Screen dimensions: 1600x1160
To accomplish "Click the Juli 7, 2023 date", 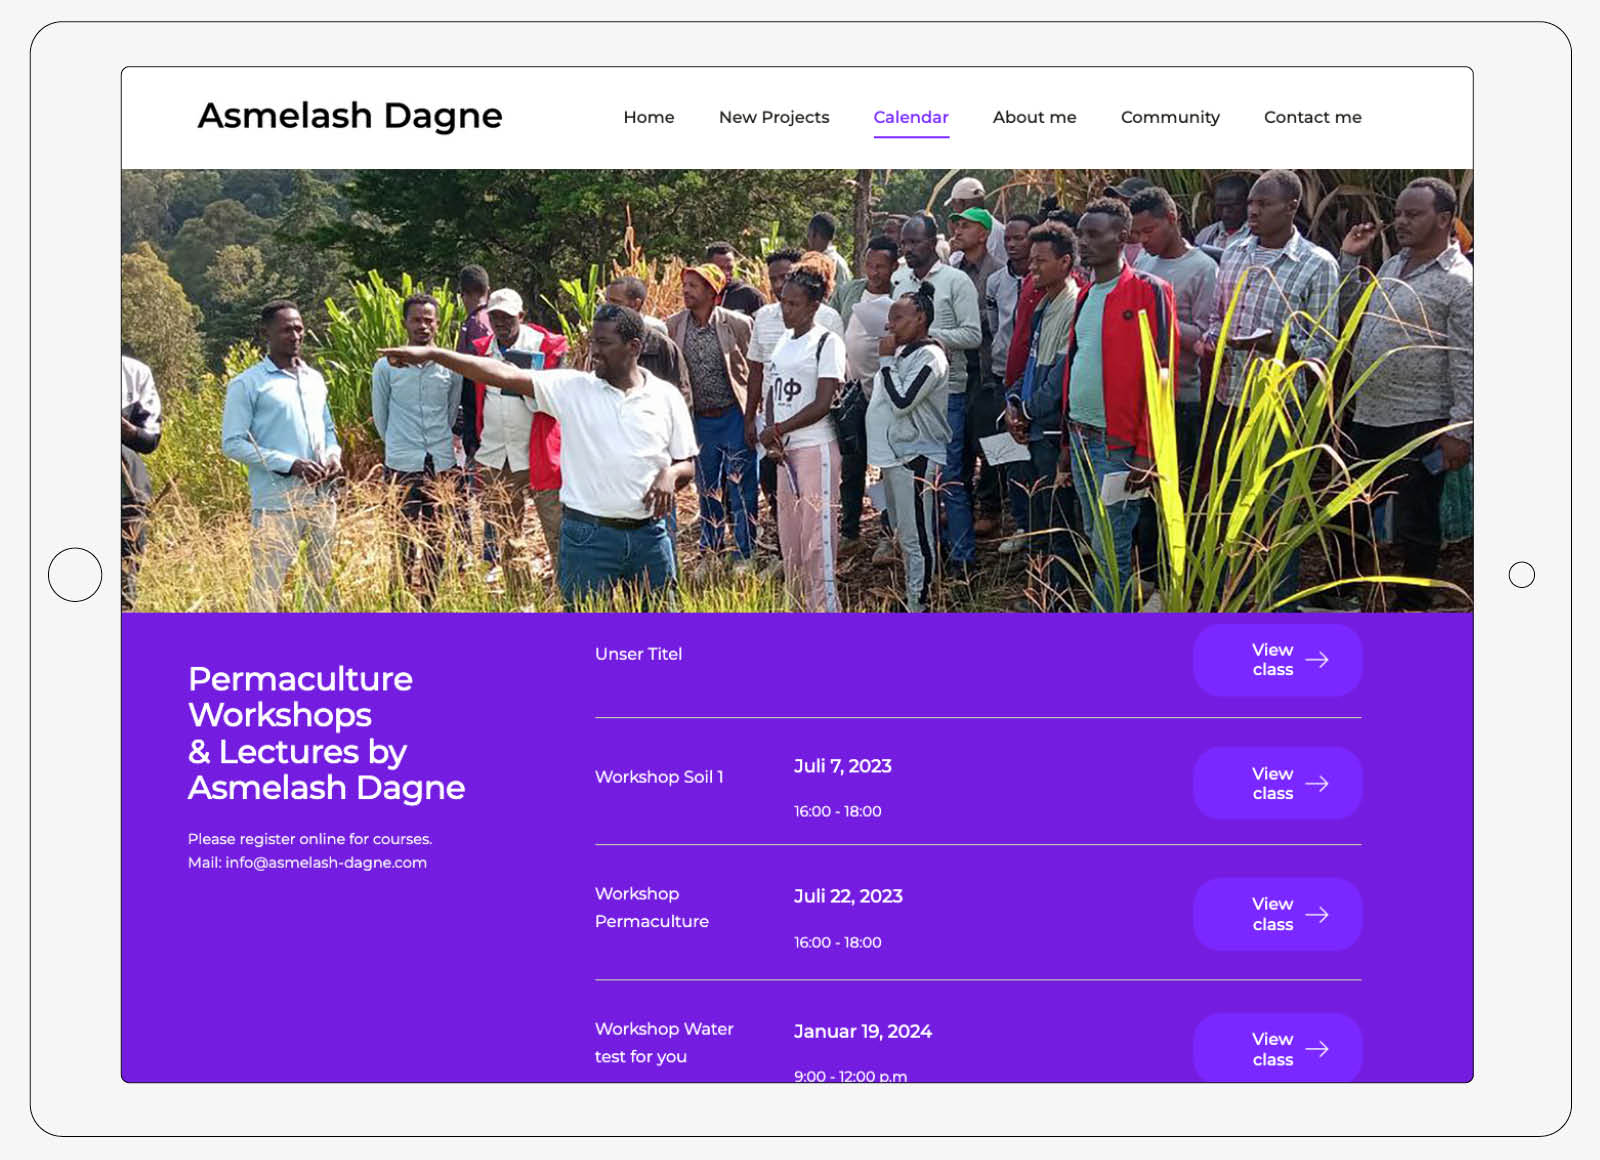I will click(843, 767).
